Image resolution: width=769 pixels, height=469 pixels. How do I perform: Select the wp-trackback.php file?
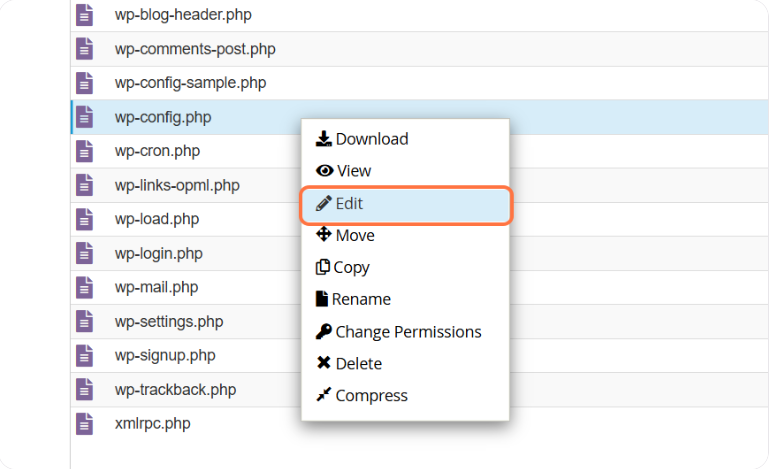[x=175, y=389]
